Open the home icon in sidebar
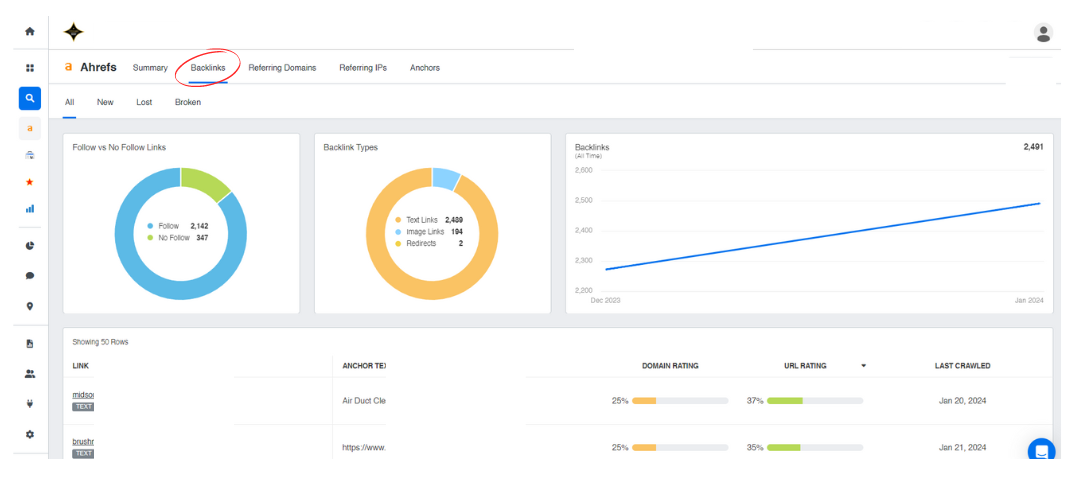The height and width of the screenshot is (478, 1080). (x=30, y=31)
